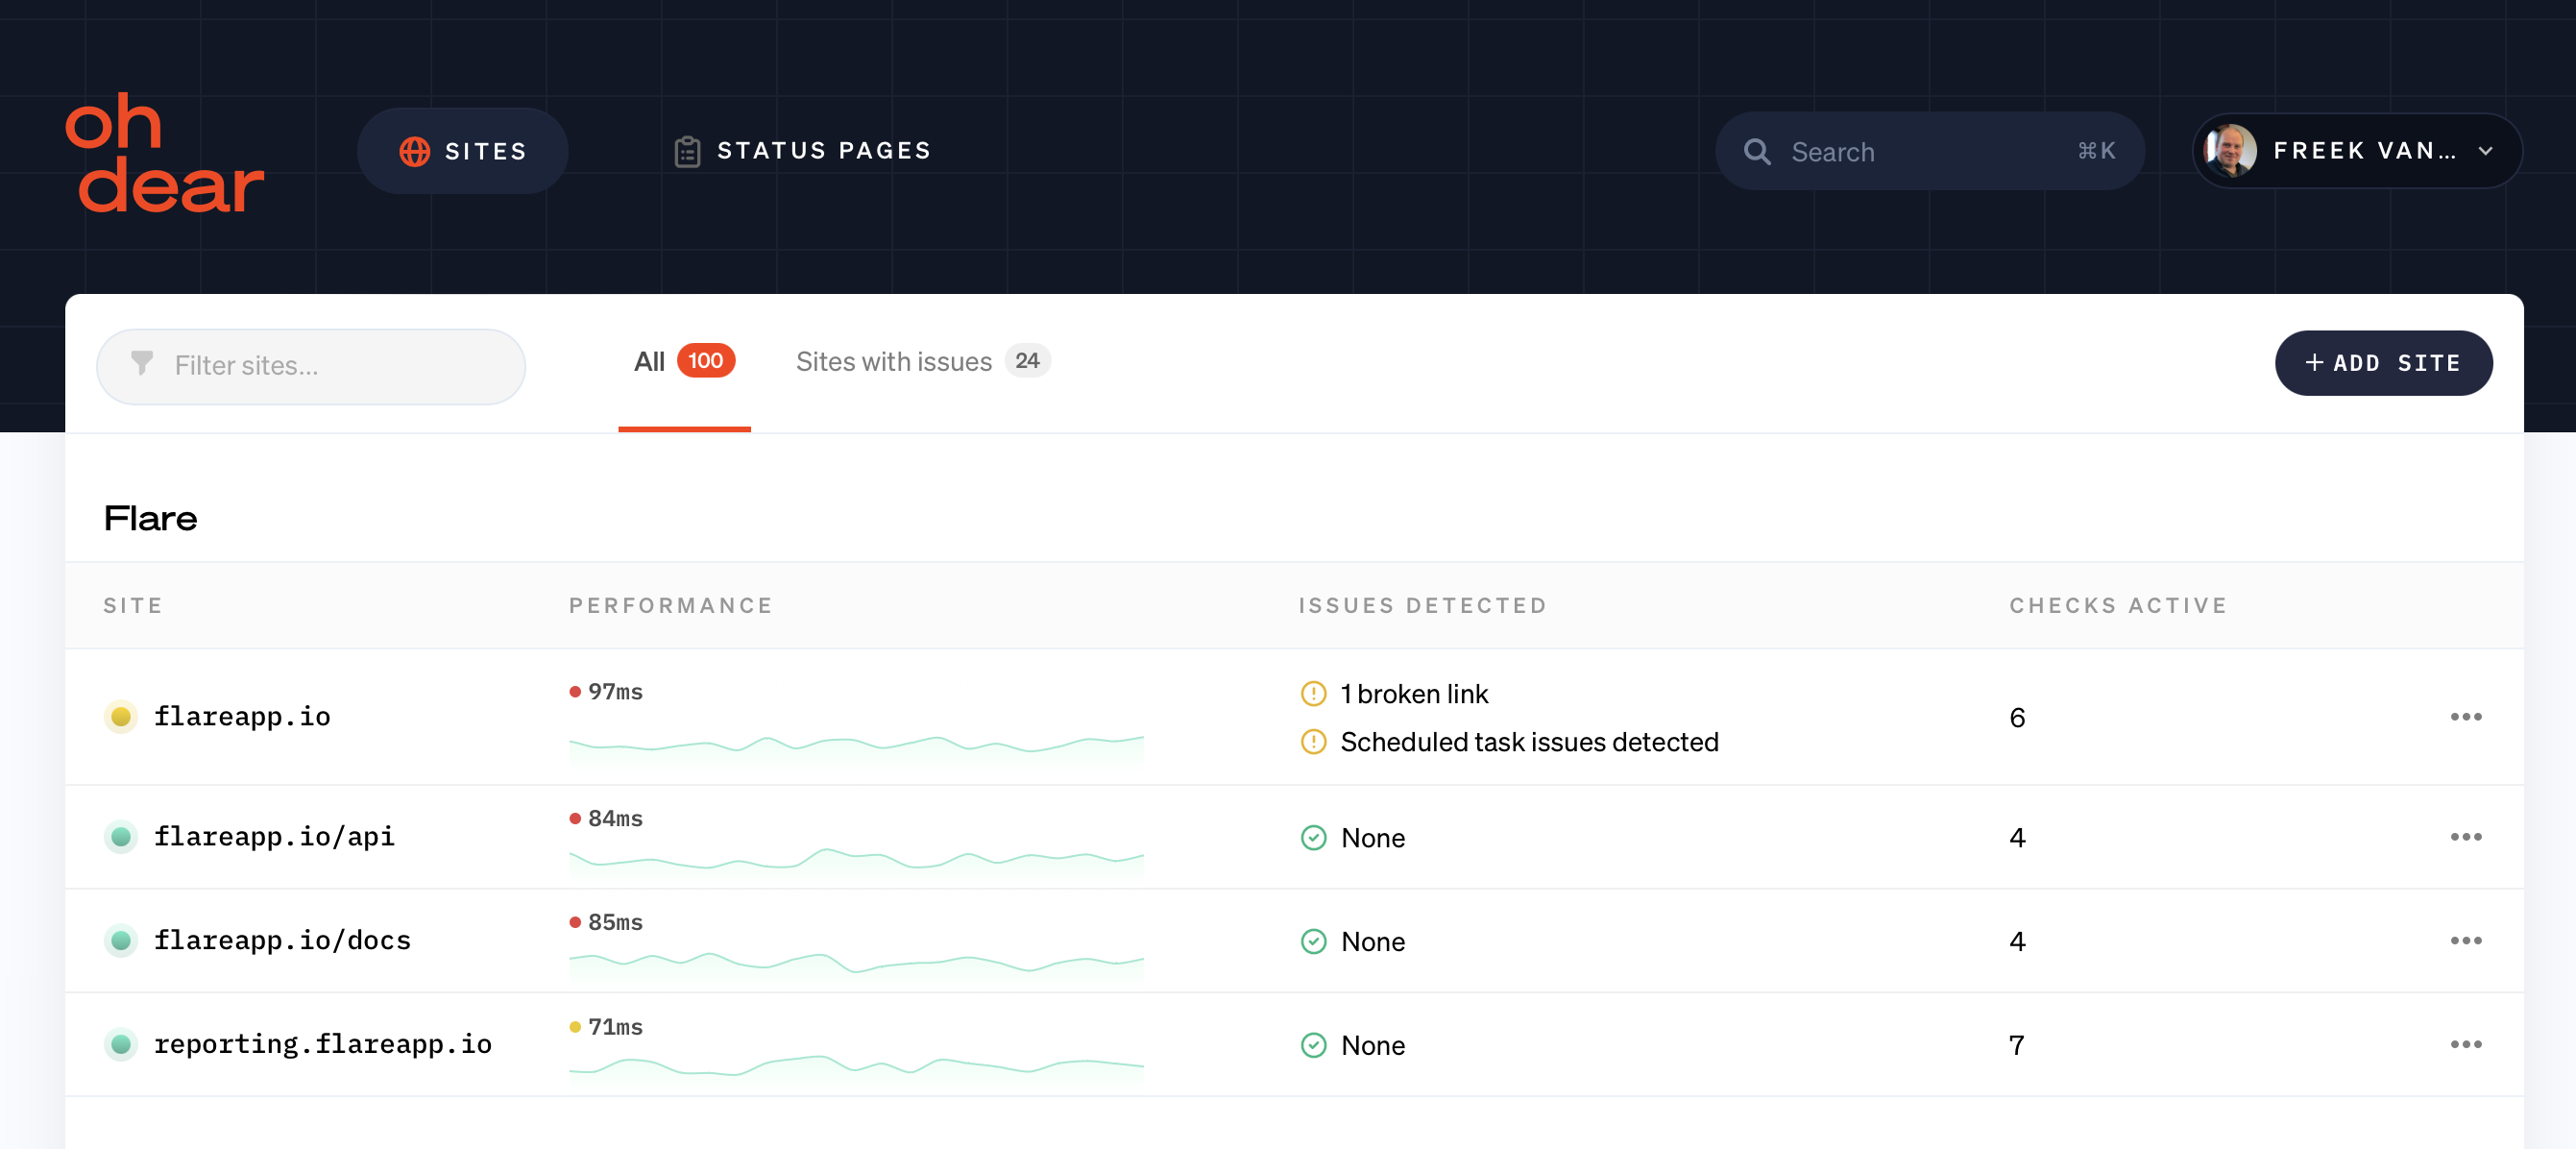Click the Flare group heading
This screenshot has height=1149, width=2576.
[151, 518]
